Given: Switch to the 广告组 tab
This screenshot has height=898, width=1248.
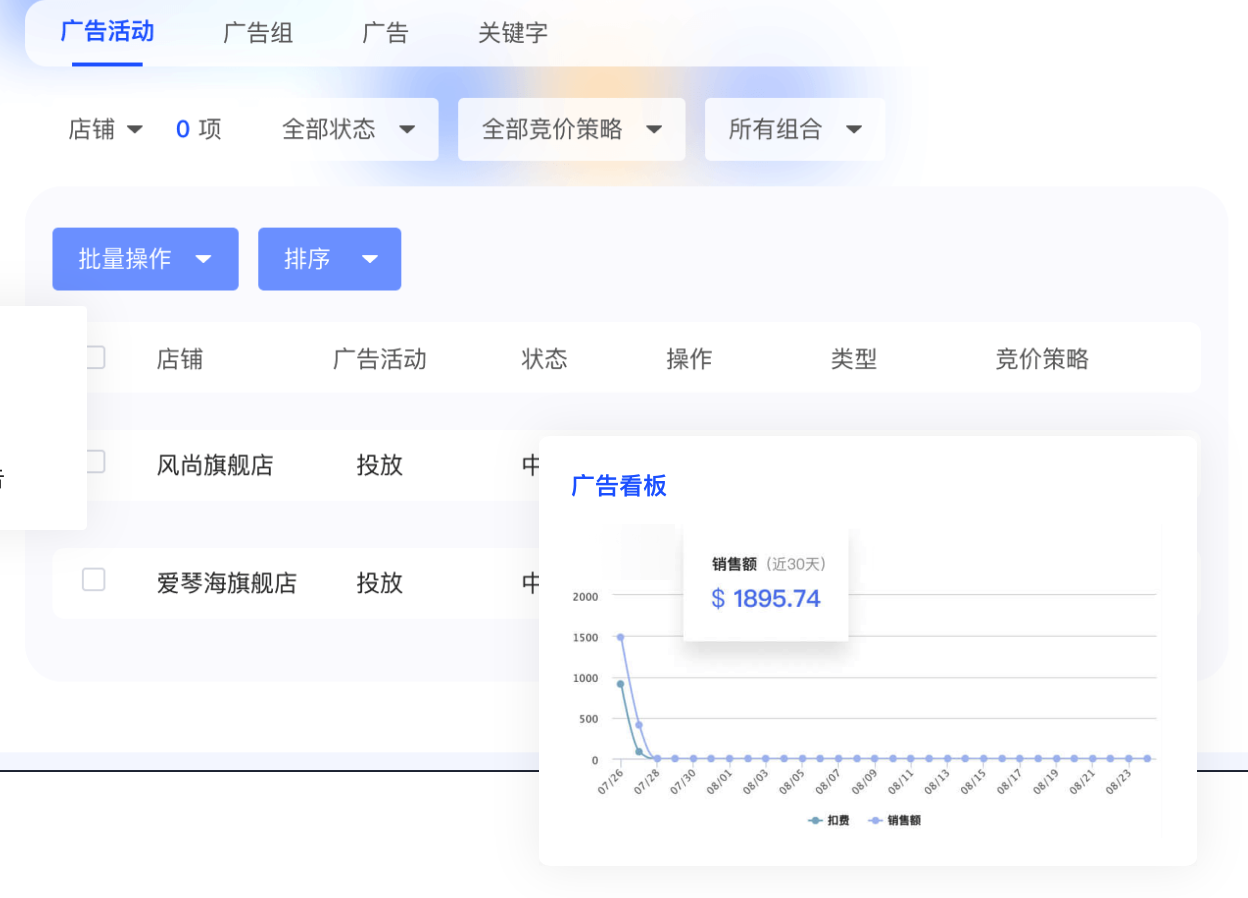Looking at the screenshot, I should tap(257, 32).
